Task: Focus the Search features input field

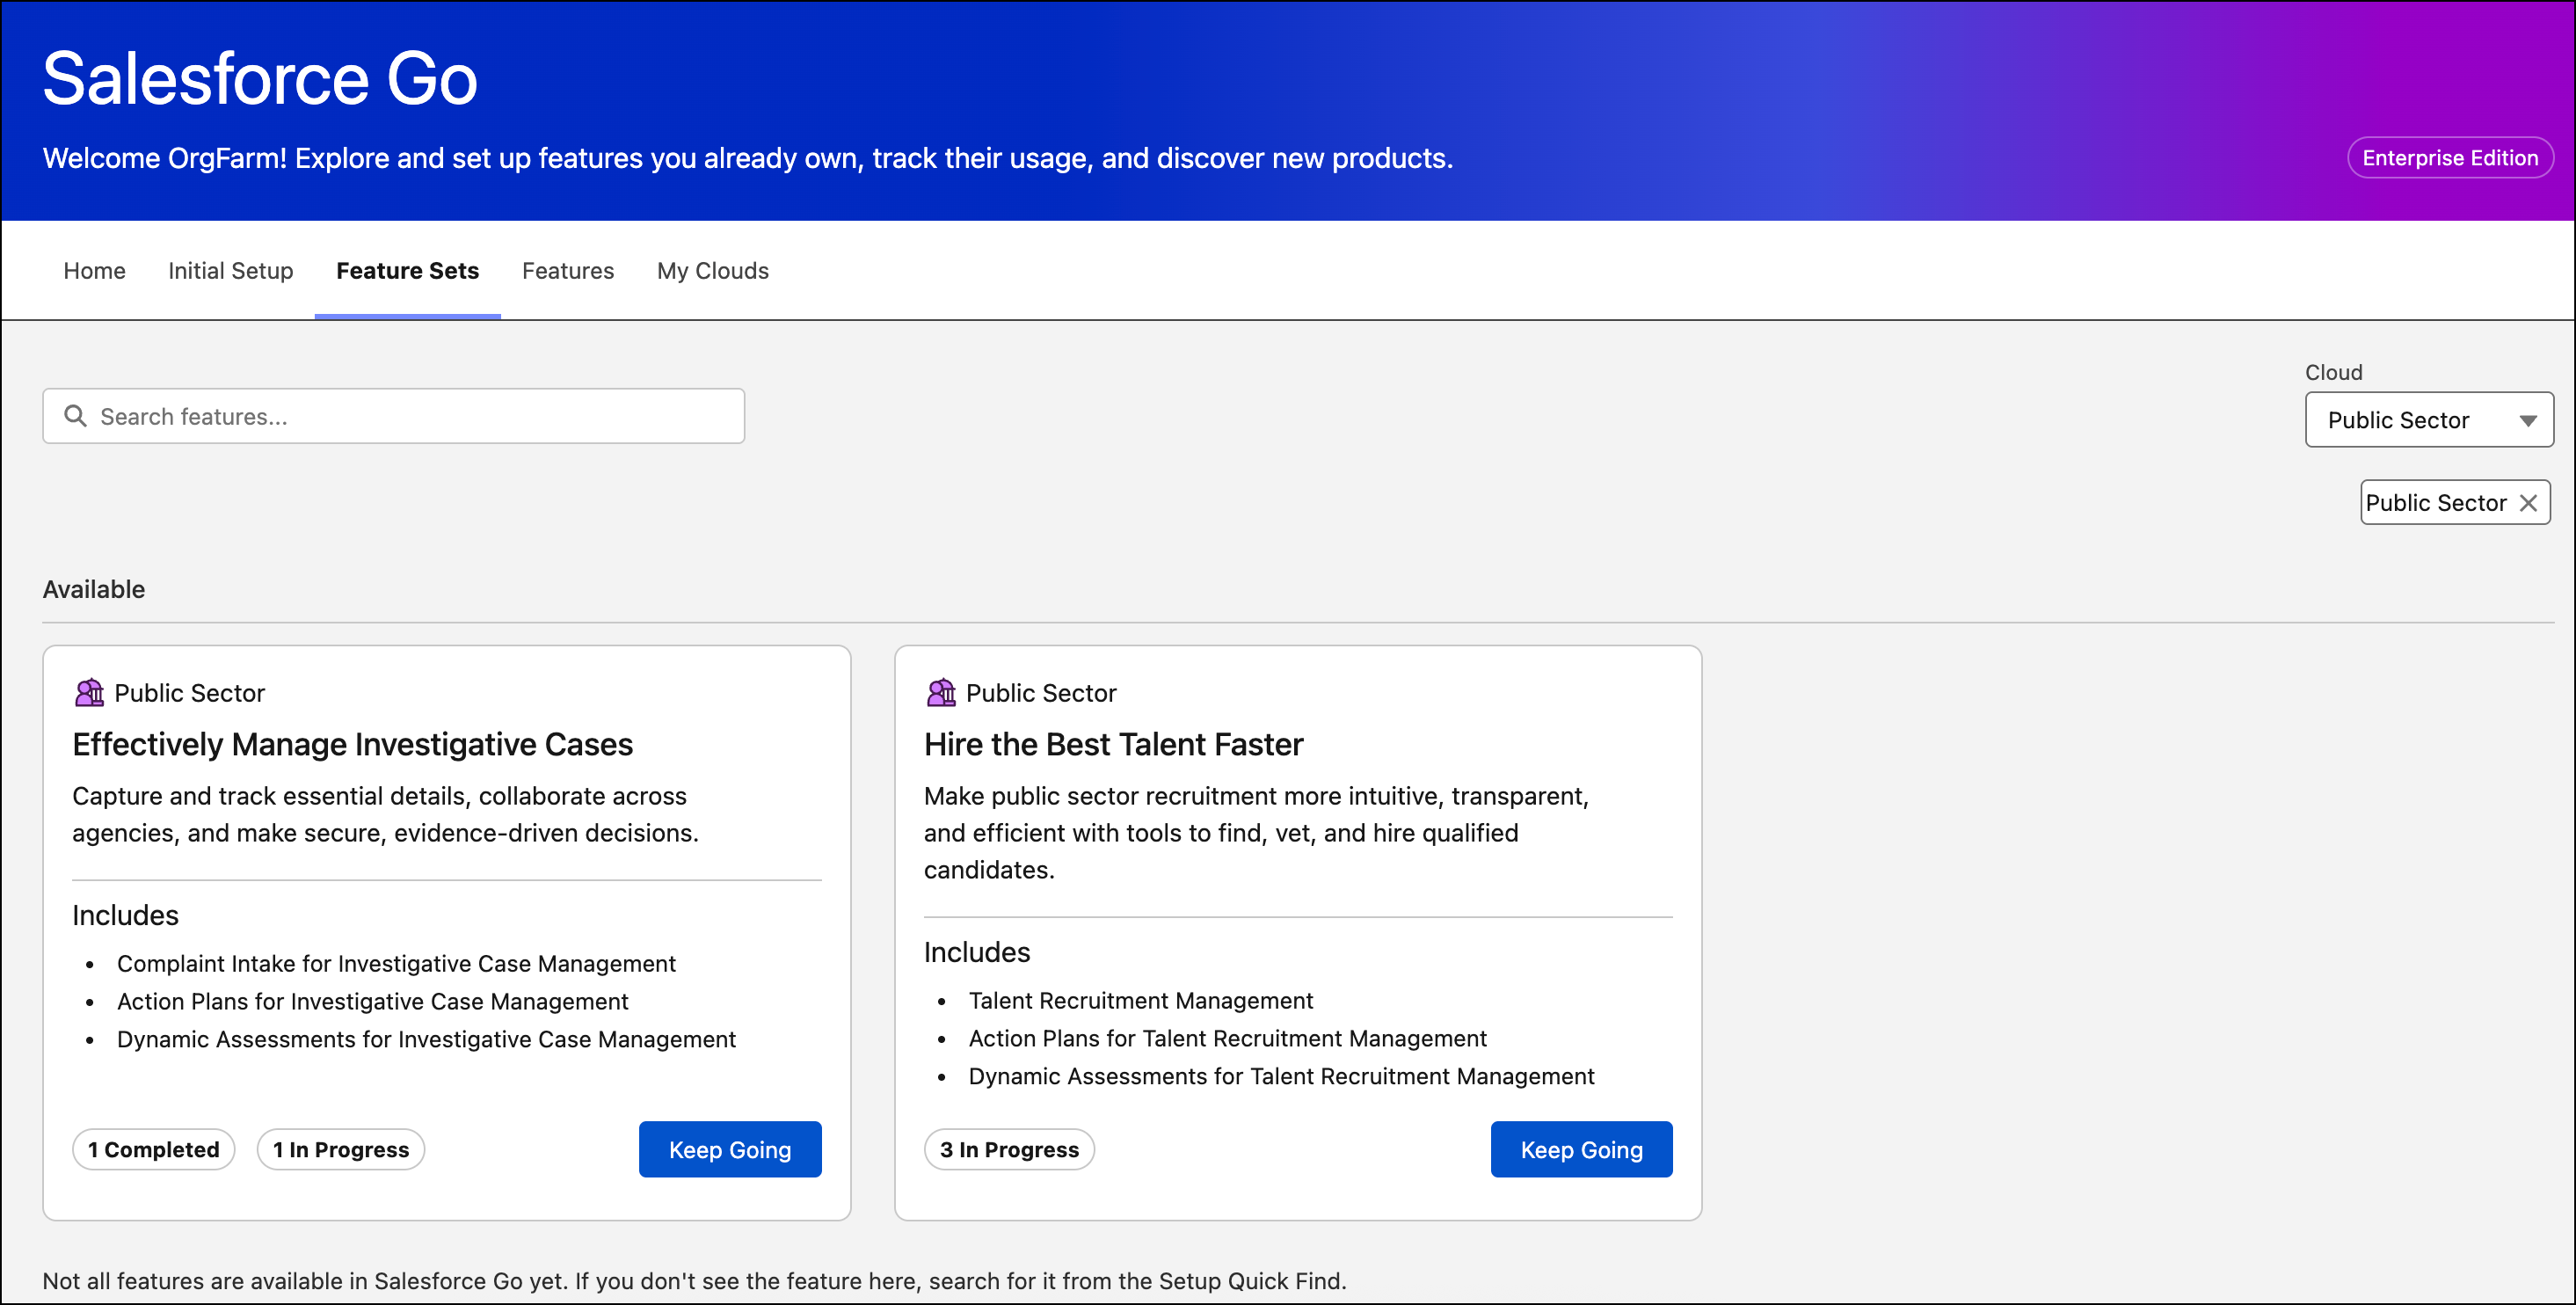Action: pyautogui.click(x=394, y=416)
